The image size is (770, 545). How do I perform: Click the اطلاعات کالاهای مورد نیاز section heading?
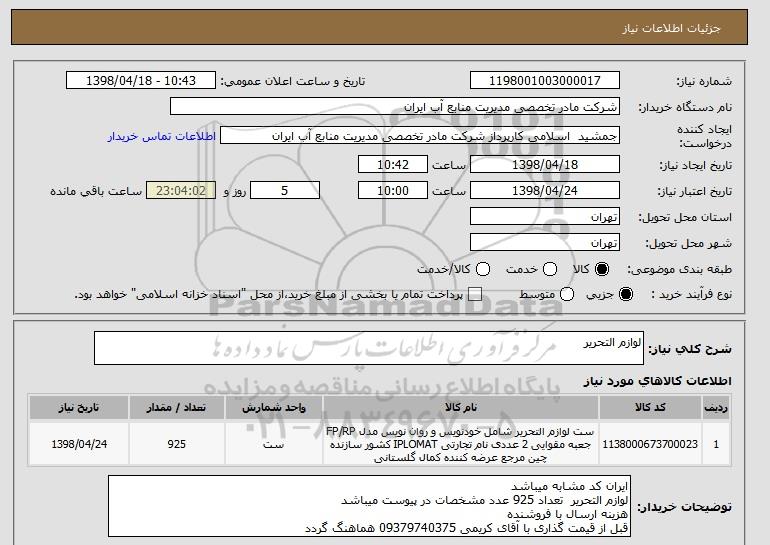[658, 381]
